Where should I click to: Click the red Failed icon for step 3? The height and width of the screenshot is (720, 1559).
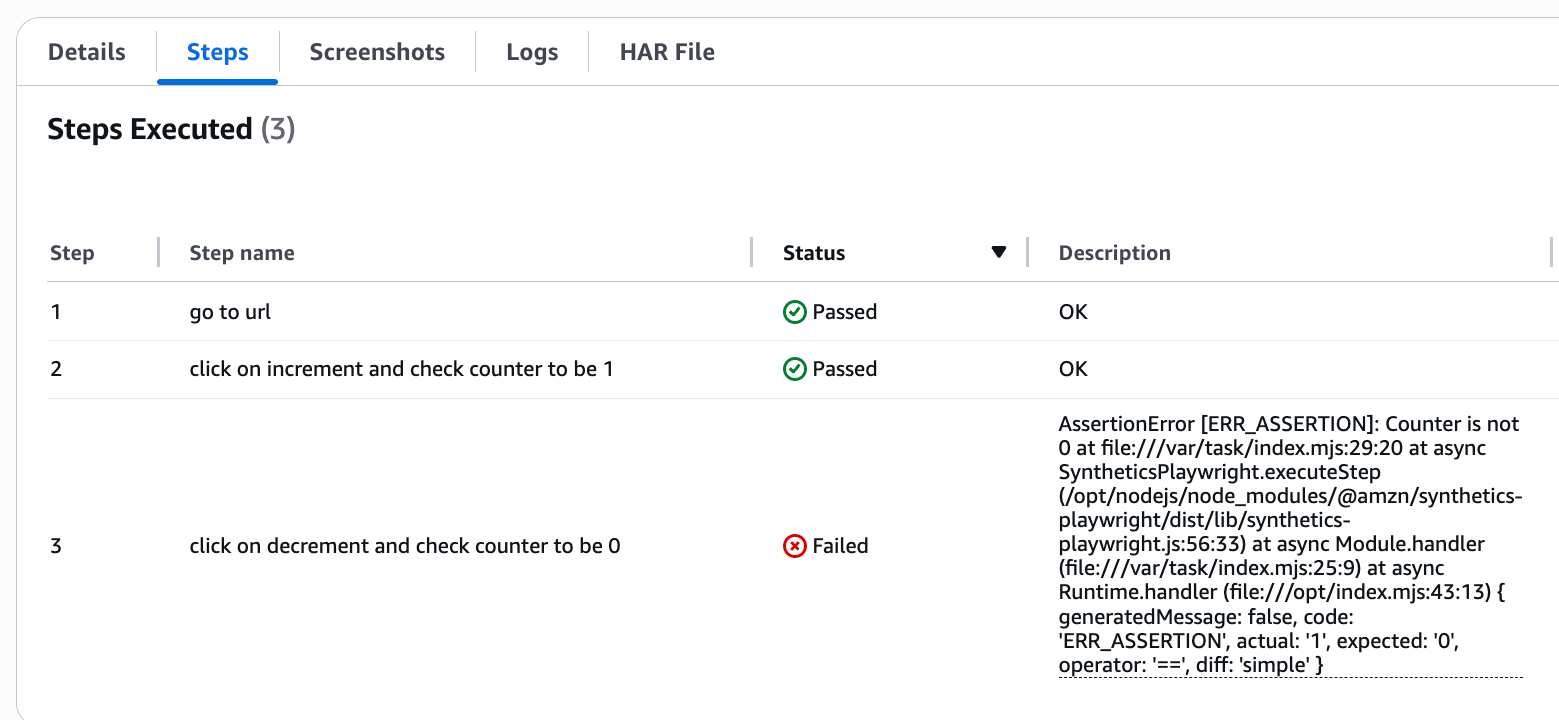click(x=794, y=547)
